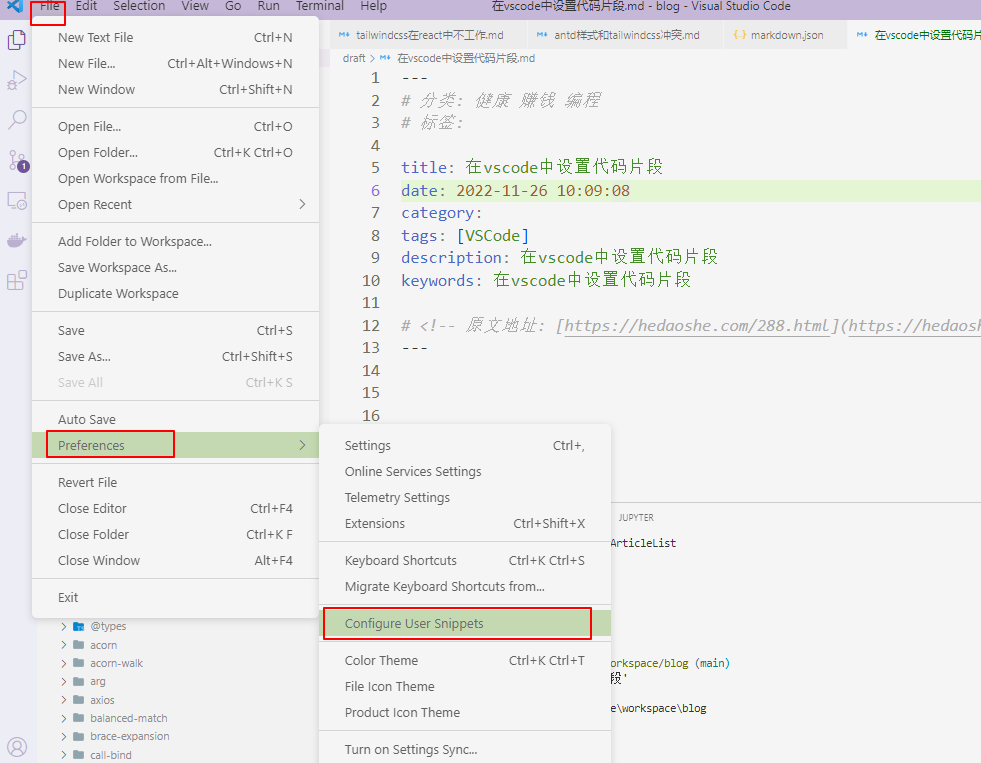Expand the Open Recent submenu arrow
Viewport: 981px width, 763px height.
click(302, 205)
